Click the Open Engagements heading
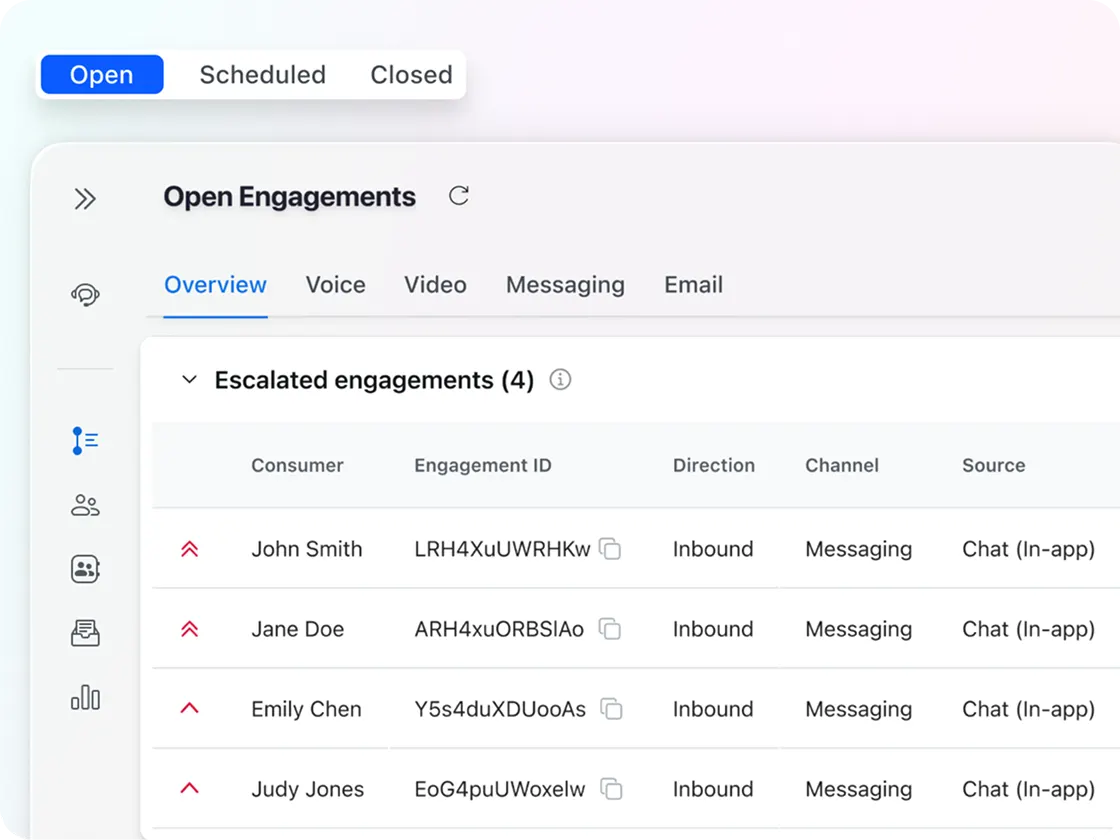Image resolution: width=1120 pixels, height=840 pixels. point(289,196)
